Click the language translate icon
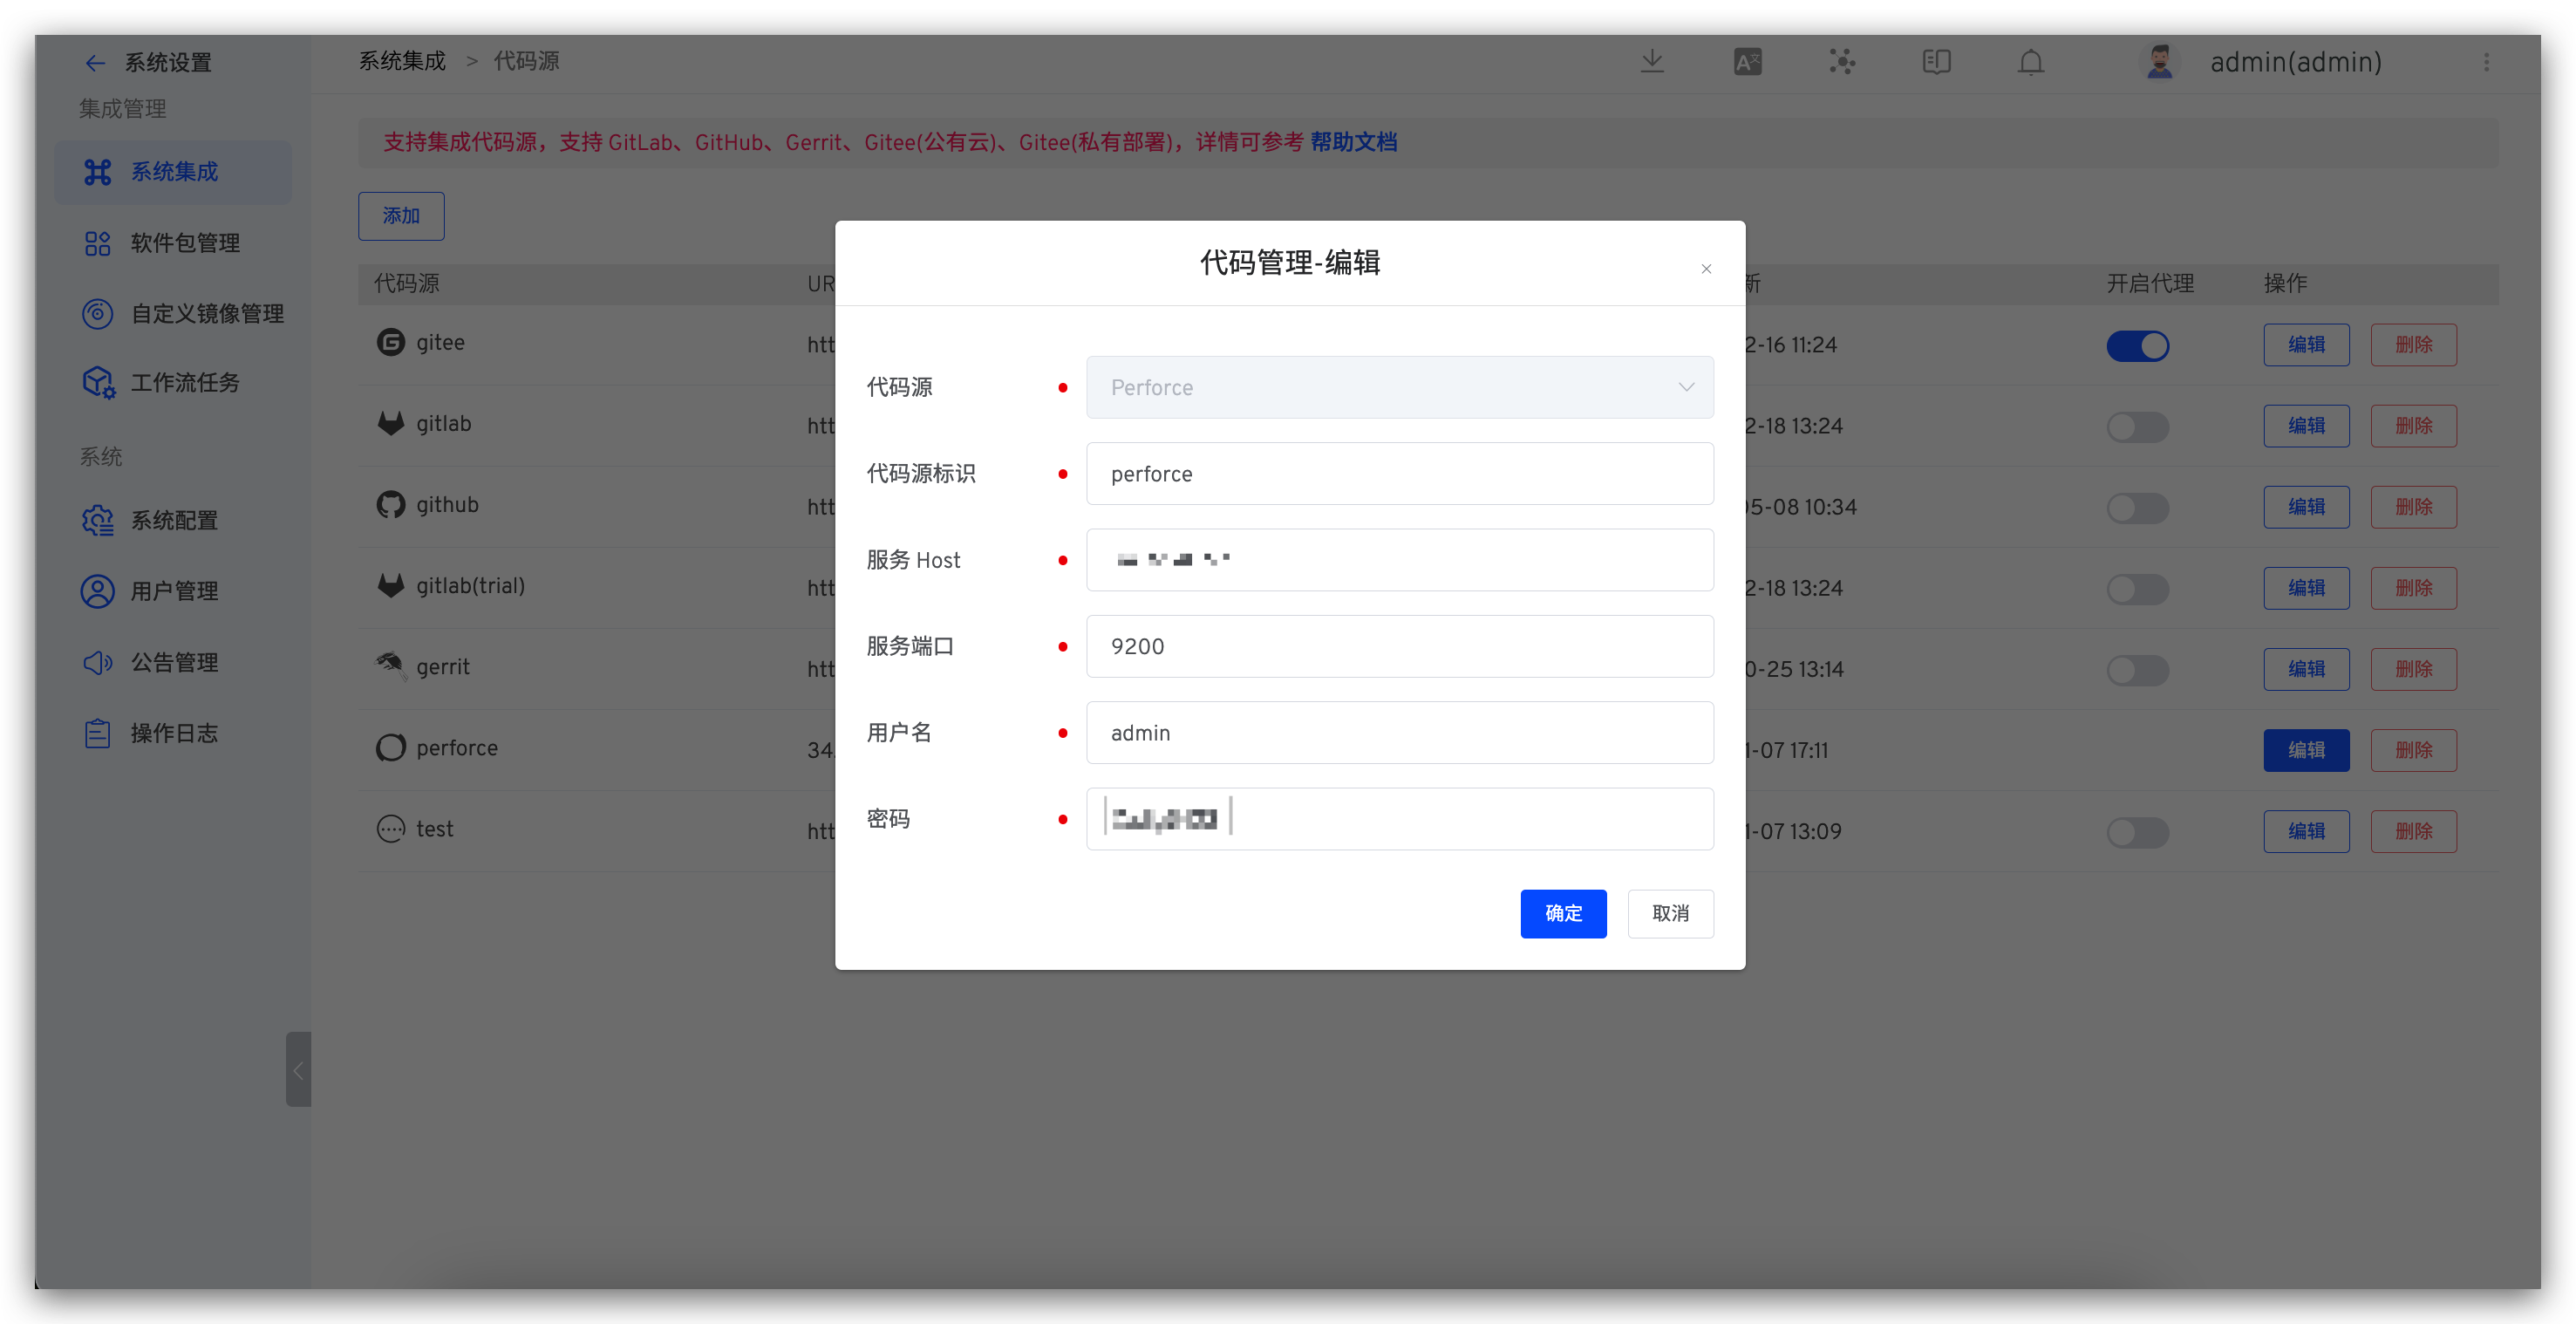 [x=1747, y=62]
